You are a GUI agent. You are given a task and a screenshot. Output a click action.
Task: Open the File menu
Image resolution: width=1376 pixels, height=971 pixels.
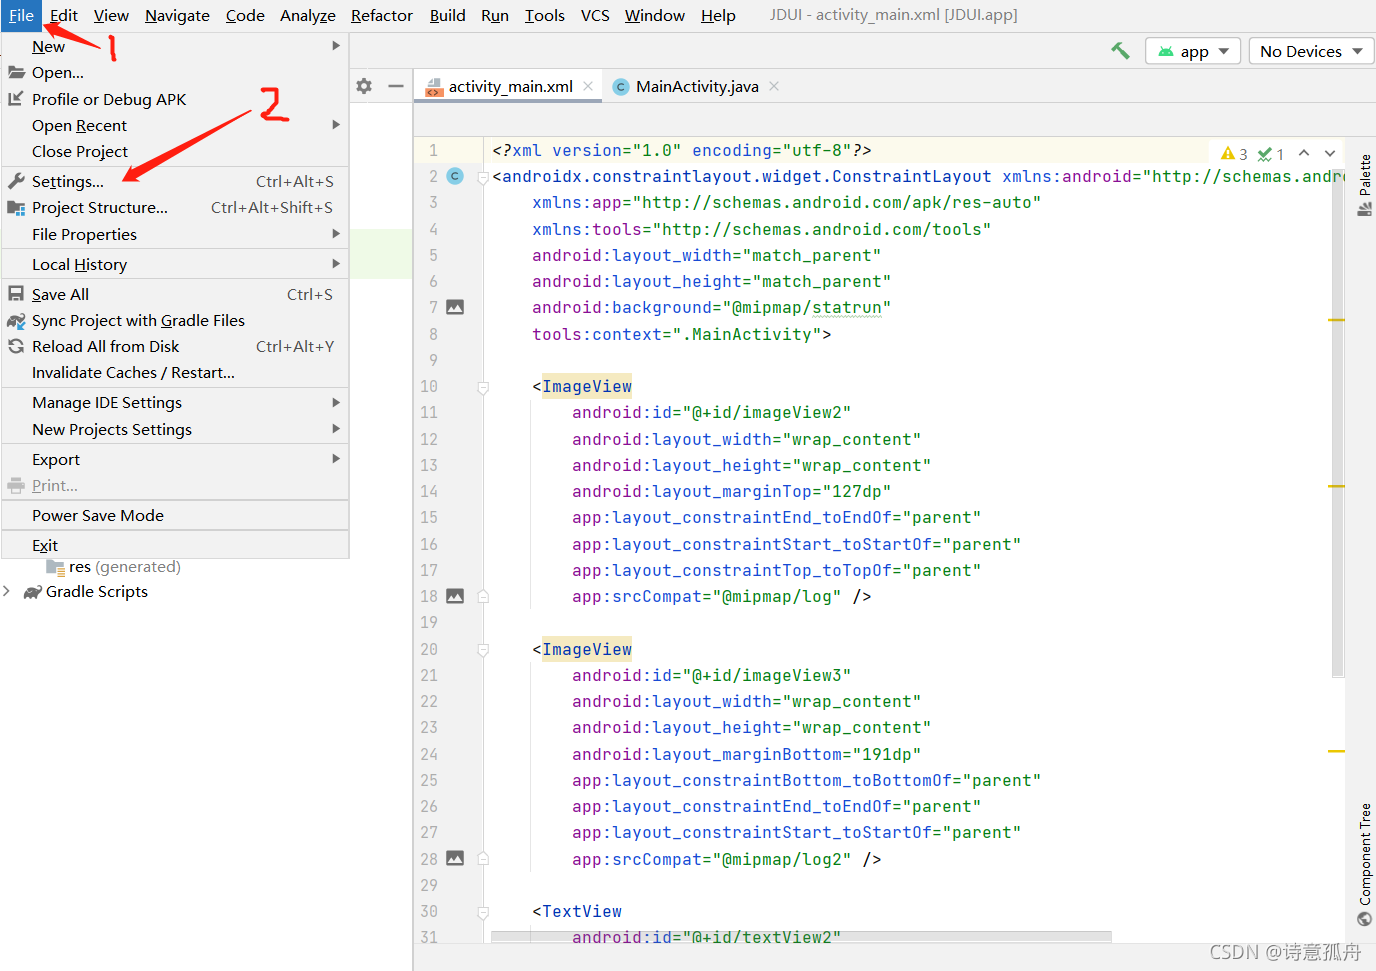[21, 15]
